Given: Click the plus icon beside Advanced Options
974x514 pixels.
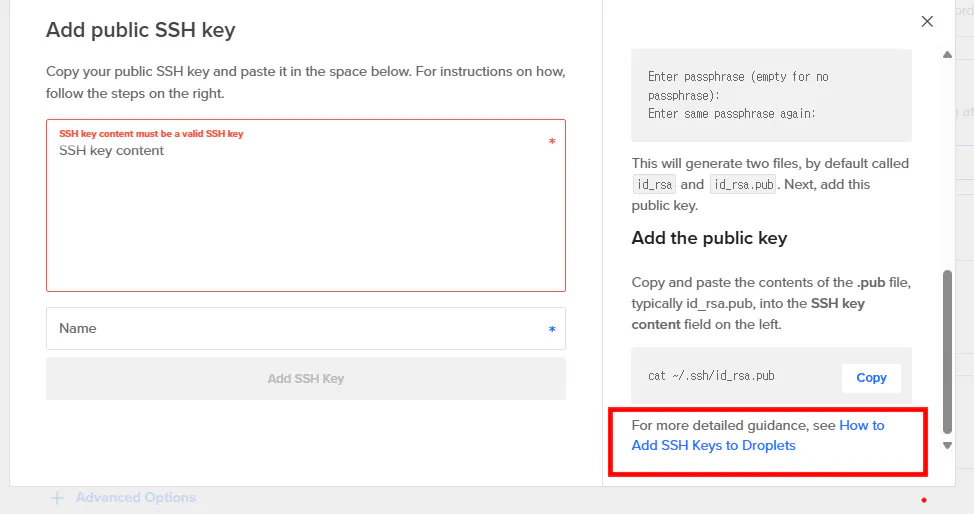Looking at the screenshot, I should (x=57, y=497).
